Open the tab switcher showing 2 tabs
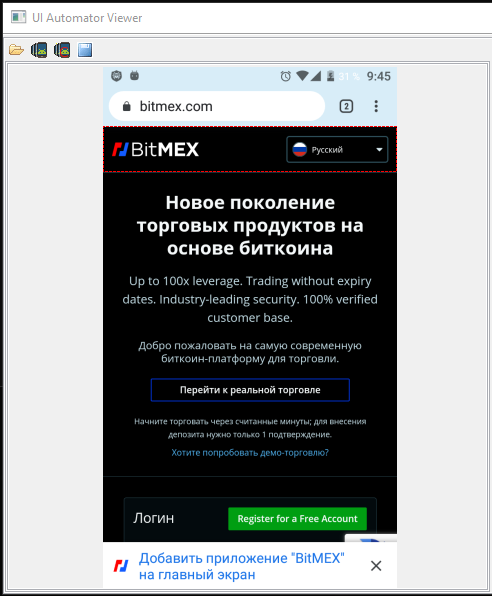 pyautogui.click(x=346, y=106)
